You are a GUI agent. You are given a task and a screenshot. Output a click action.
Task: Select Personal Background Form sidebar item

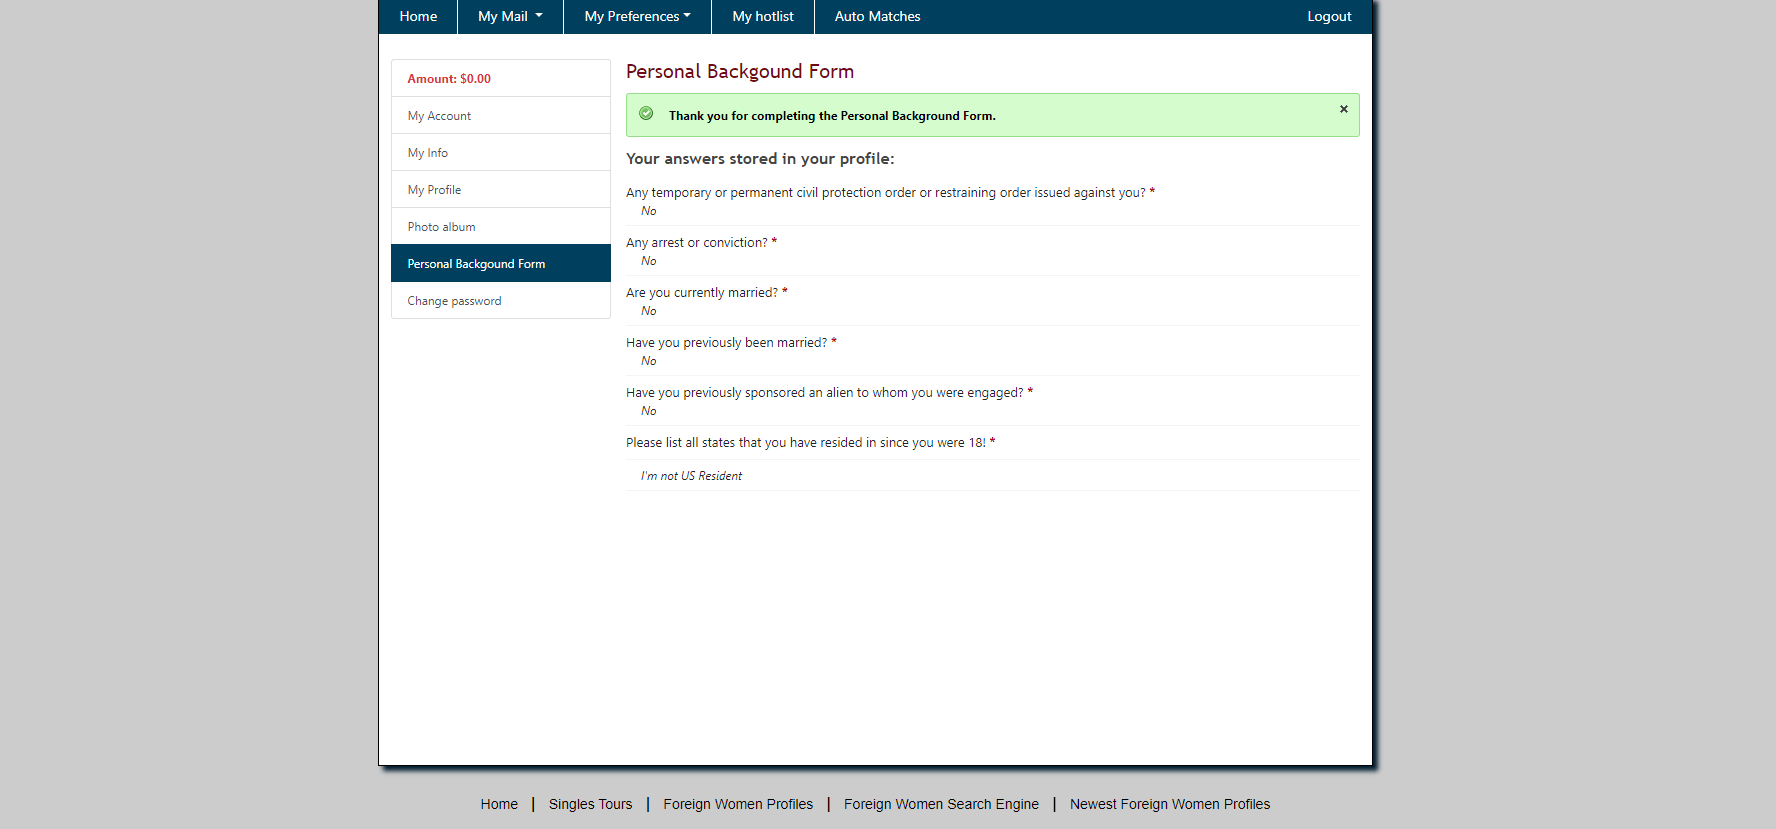[x=501, y=264]
